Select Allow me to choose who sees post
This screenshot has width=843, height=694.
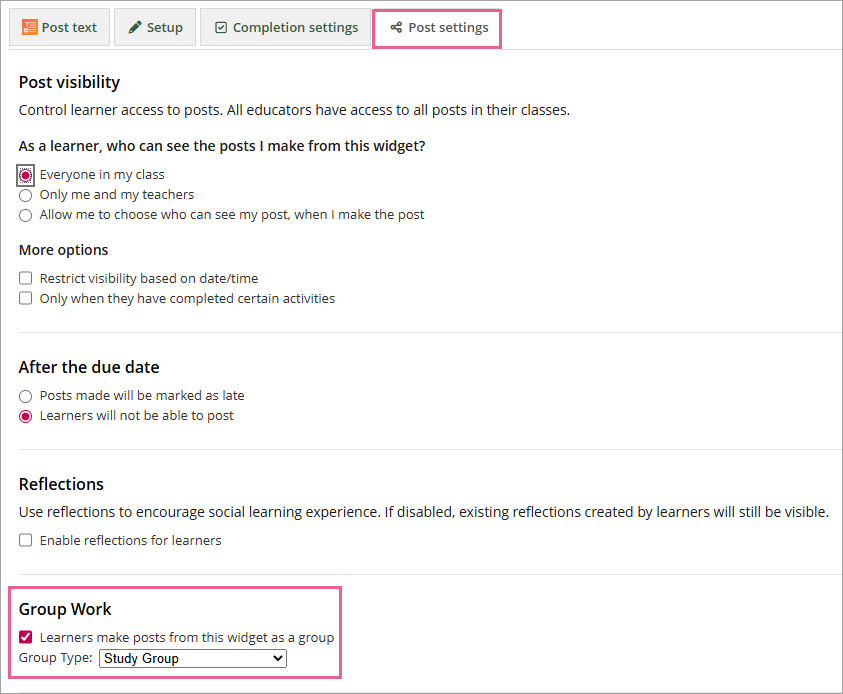25,216
